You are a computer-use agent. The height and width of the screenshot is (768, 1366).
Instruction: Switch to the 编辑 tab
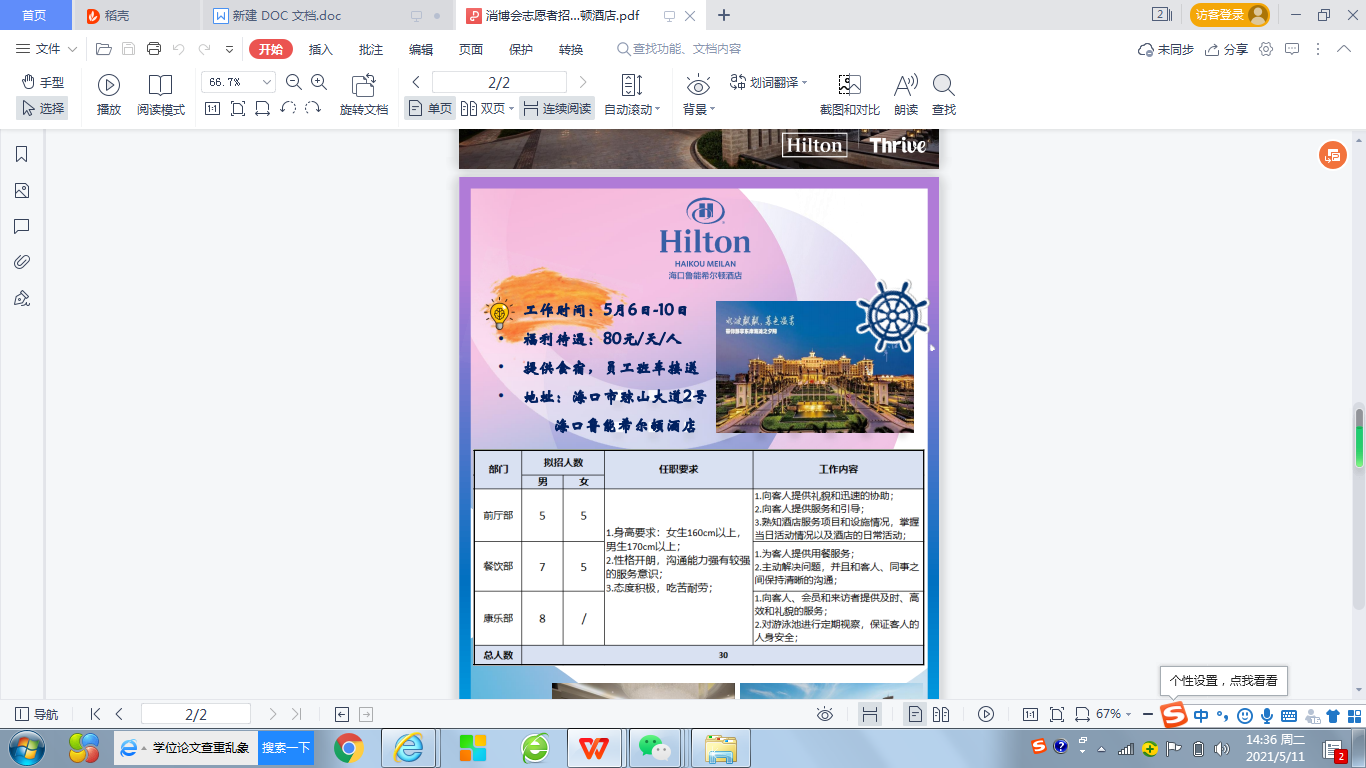click(x=421, y=50)
